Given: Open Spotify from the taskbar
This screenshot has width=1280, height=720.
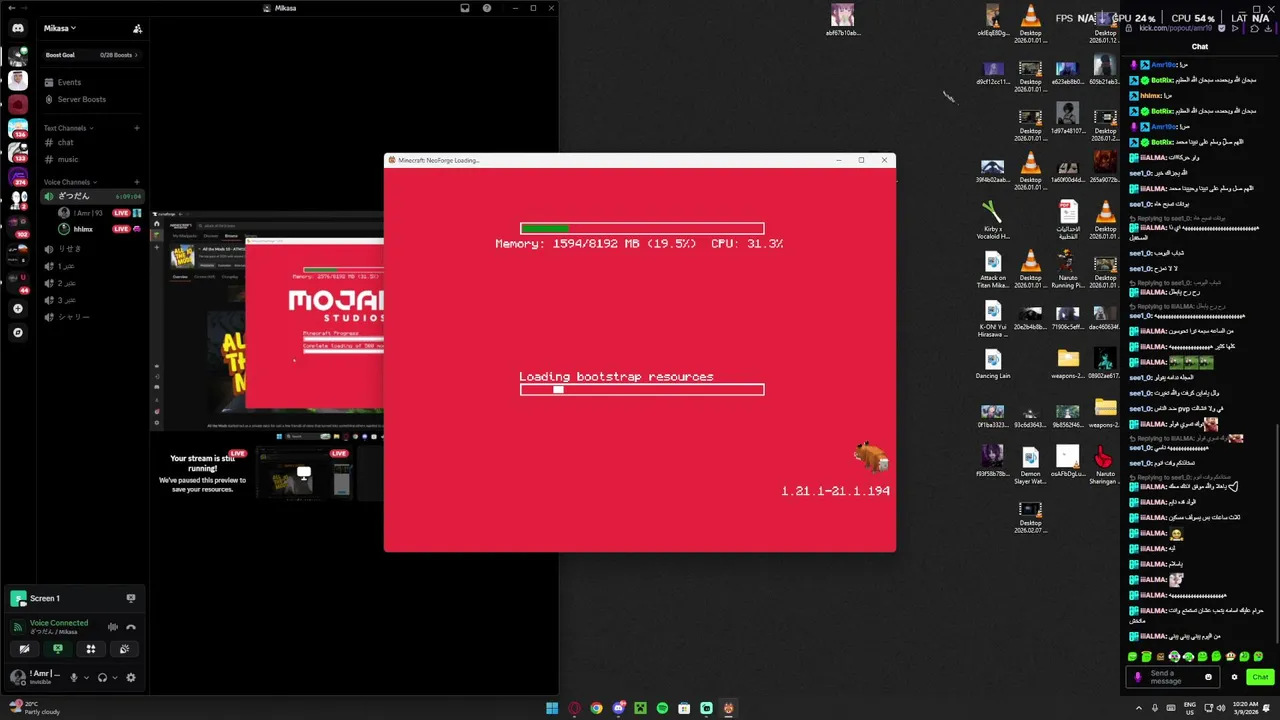Looking at the screenshot, I should (x=662, y=708).
